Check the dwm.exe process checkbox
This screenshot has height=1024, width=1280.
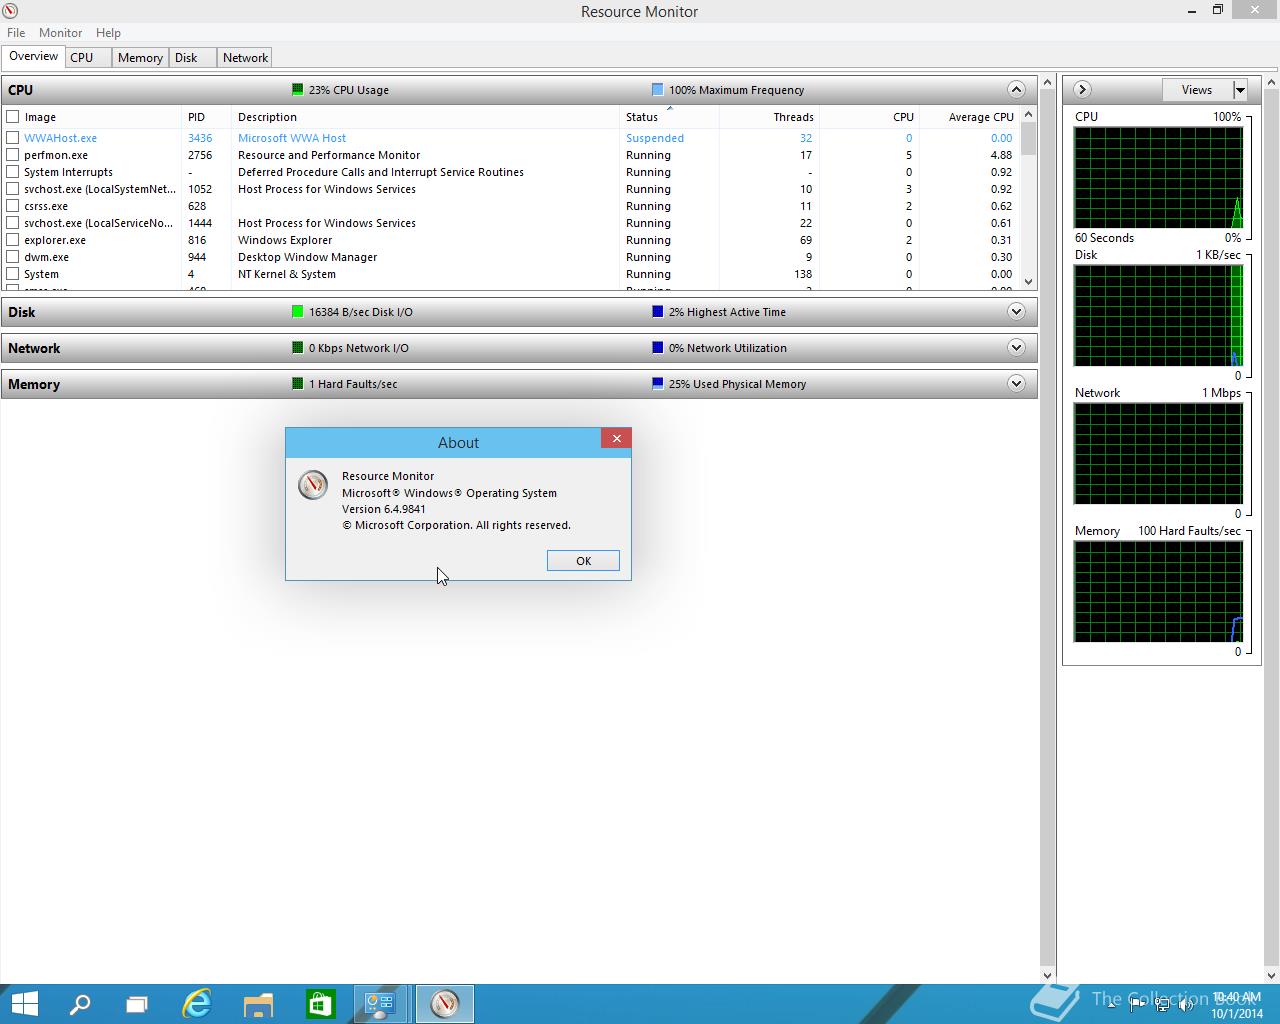(13, 257)
